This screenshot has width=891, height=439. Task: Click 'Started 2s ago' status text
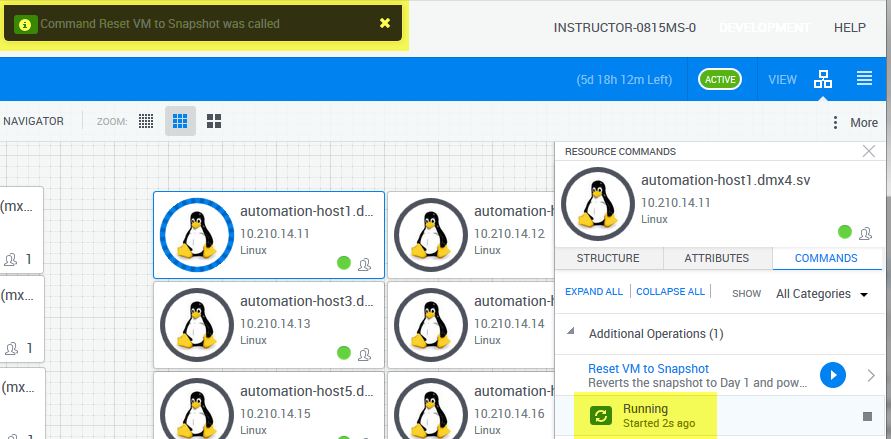pos(659,423)
